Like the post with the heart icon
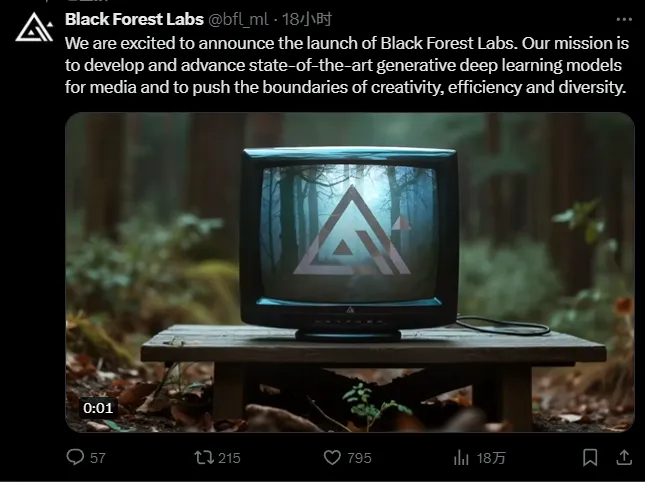645x482 pixels. click(332, 457)
